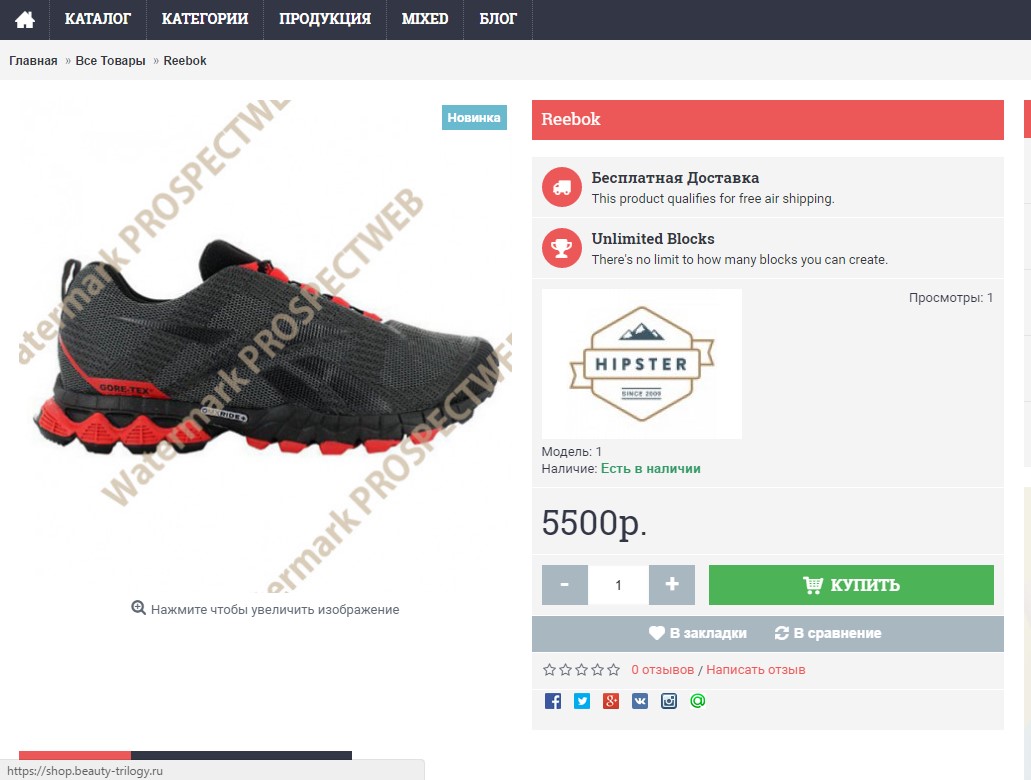Click the green КУПИТЬ button
The image size is (1031, 780).
[x=851, y=585]
